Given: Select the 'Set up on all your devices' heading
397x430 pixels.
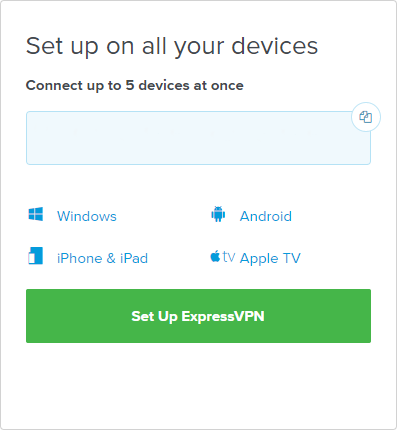Looking at the screenshot, I should coord(172,46).
